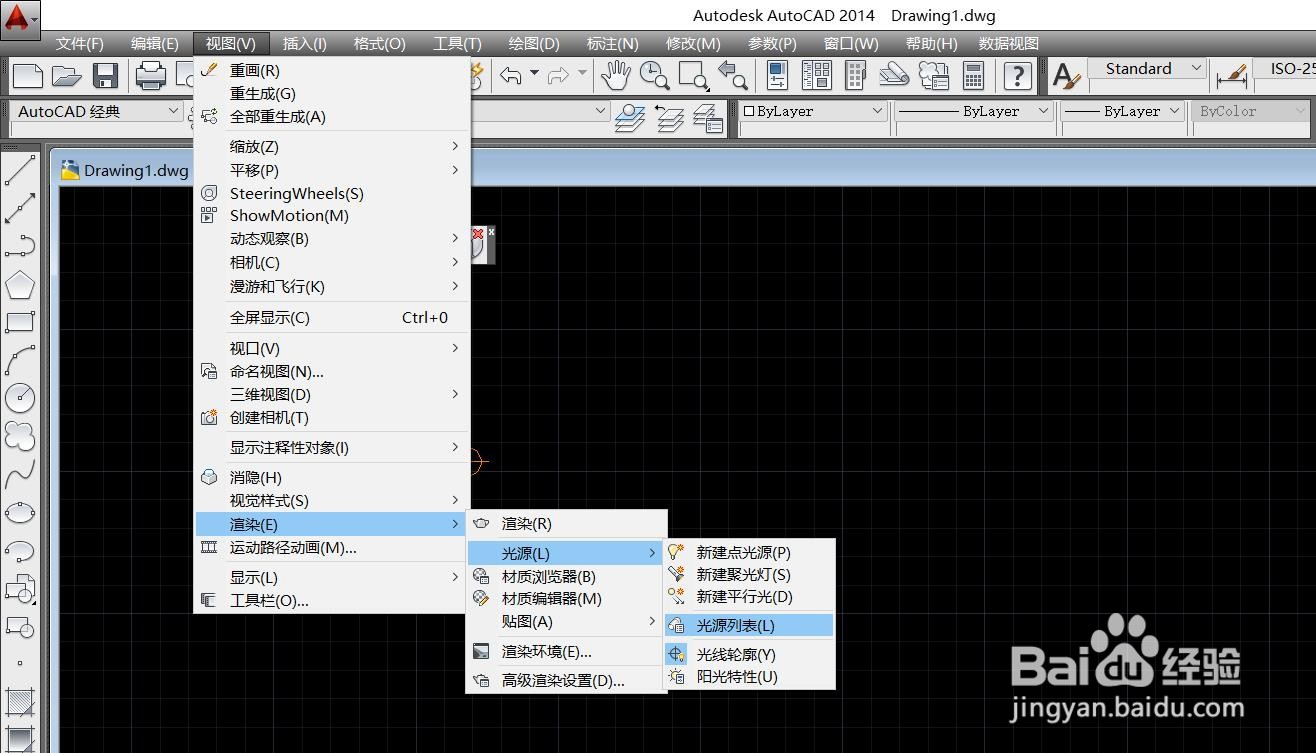Select the Rectangle tool
Screen dimensions: 1316x753
coord(20,322)
